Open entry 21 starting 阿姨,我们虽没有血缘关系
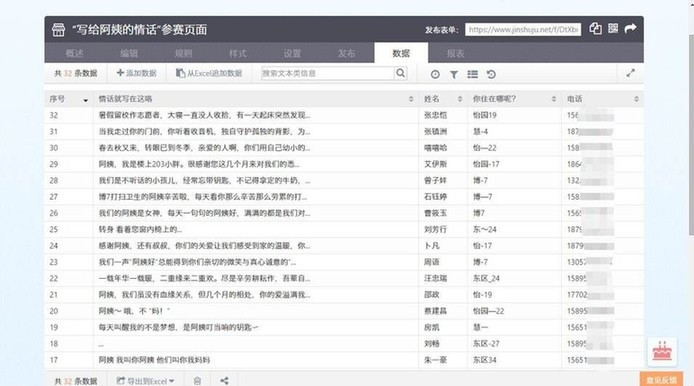 (x=204, y=295)
